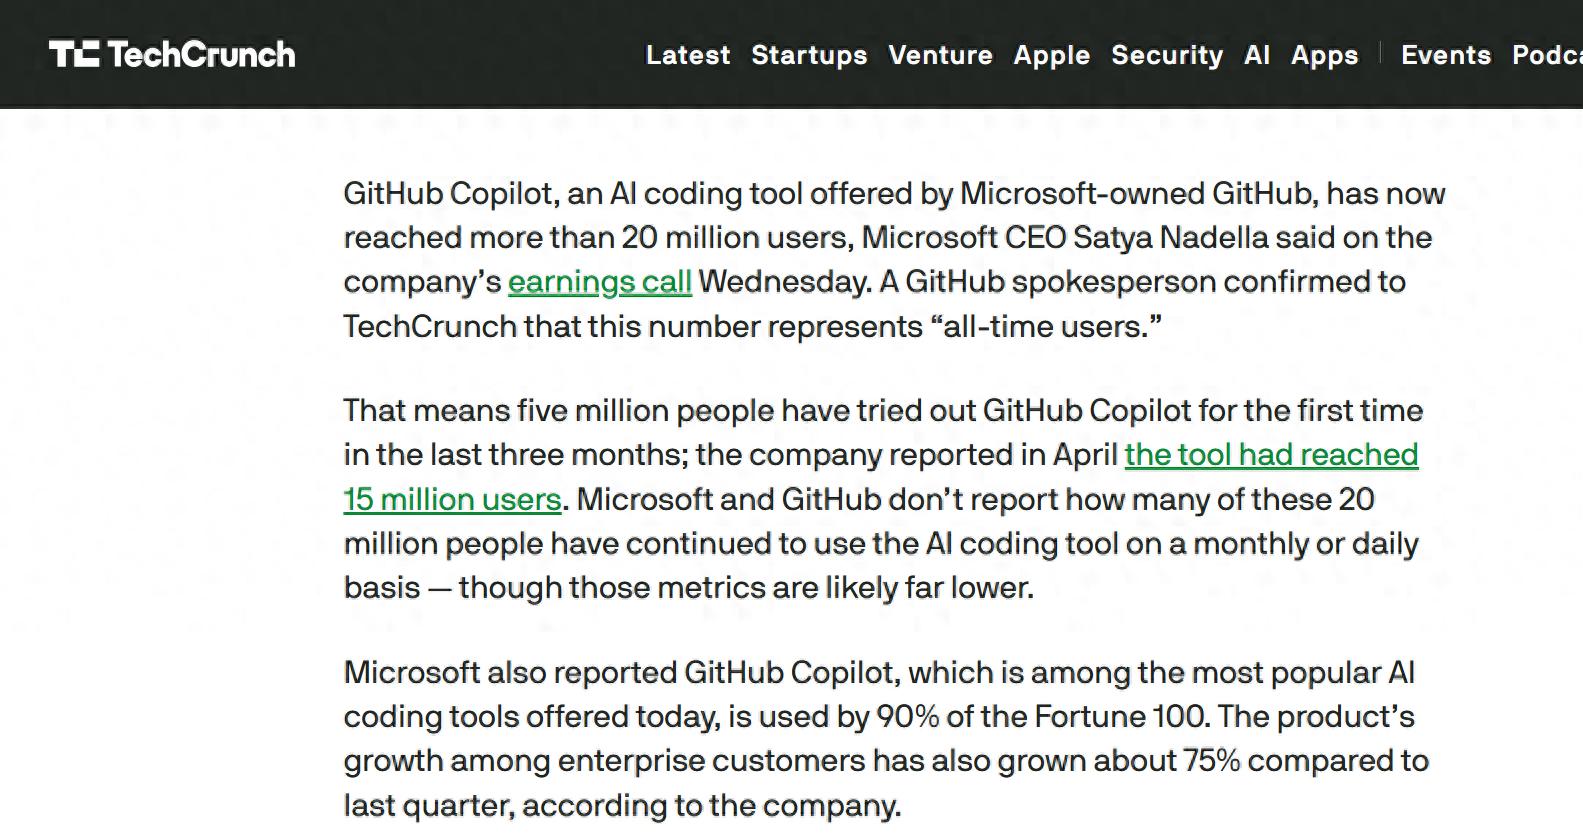
Task: View the Apps section
Action: pyautogui.click(x=1324, y=56)
